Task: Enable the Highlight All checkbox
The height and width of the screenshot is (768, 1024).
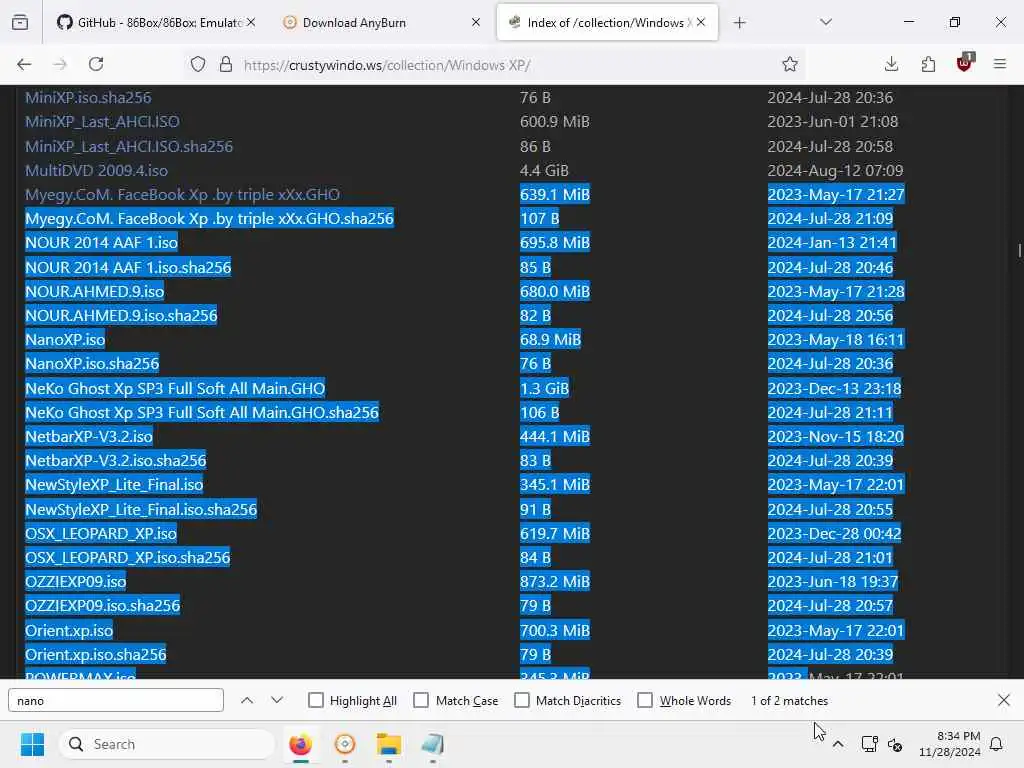Action: tap(316, 700)
